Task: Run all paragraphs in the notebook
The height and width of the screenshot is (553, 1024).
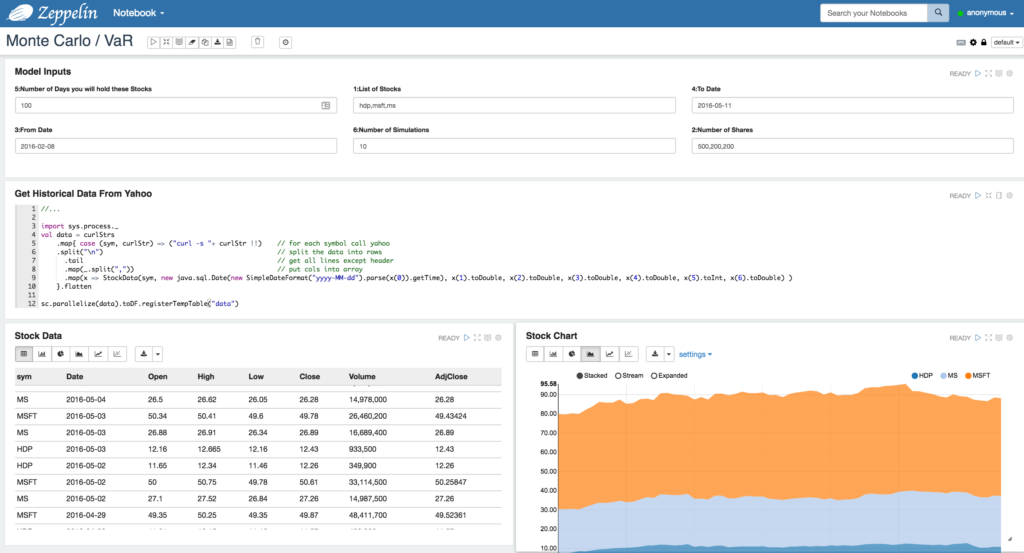Action: [153, 42]
